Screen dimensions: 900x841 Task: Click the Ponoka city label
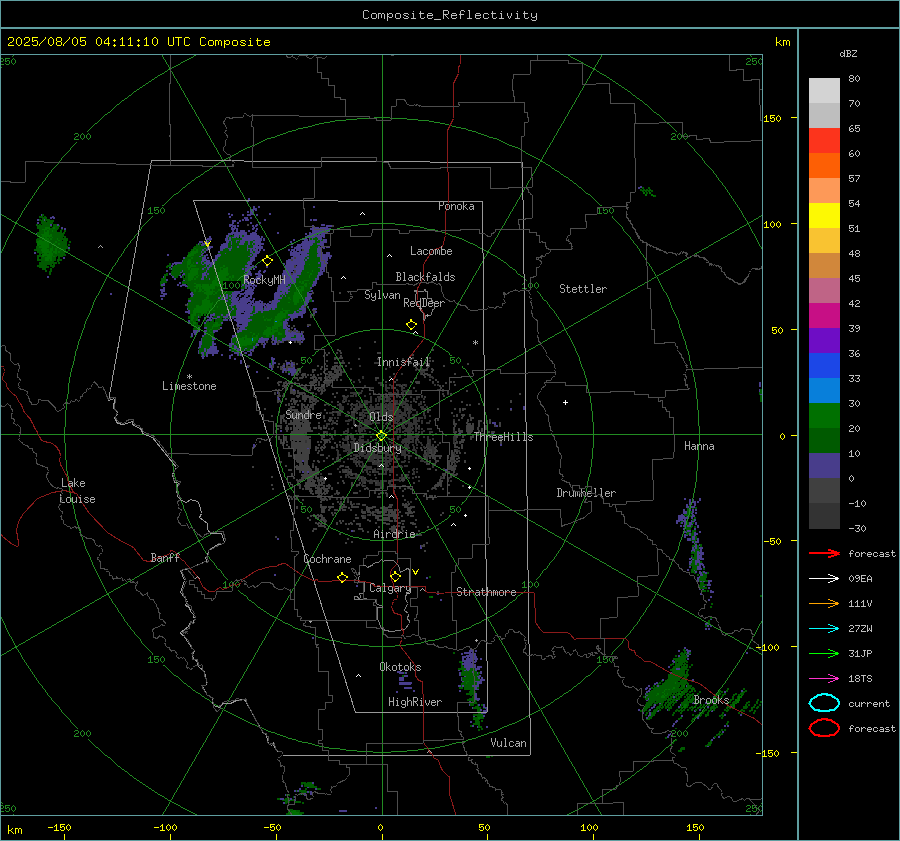[x=456, y=206]
